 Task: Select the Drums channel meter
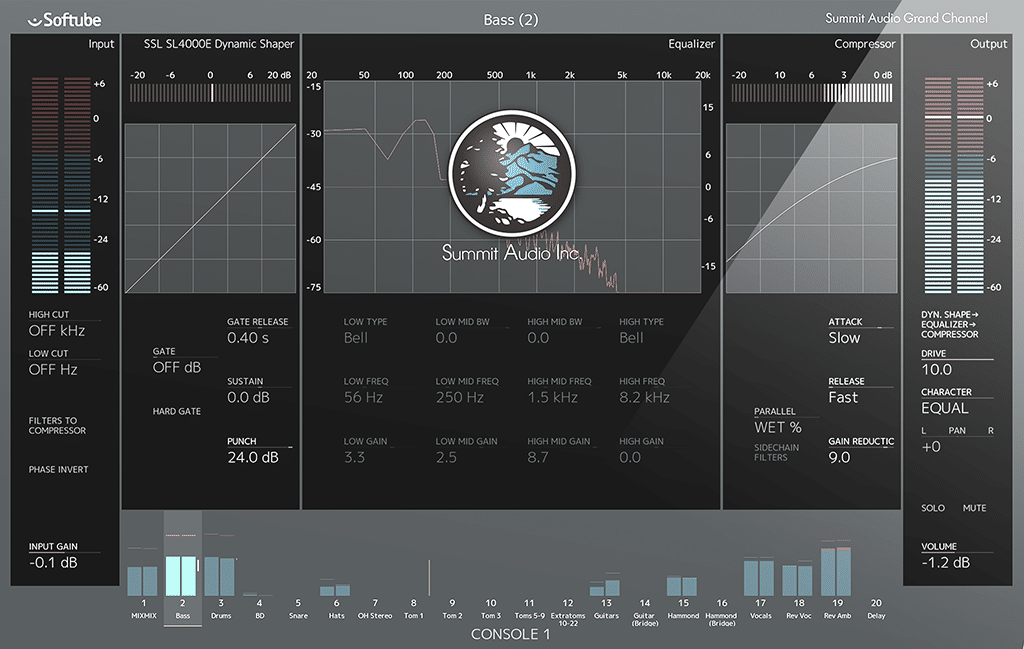[220, 576]
